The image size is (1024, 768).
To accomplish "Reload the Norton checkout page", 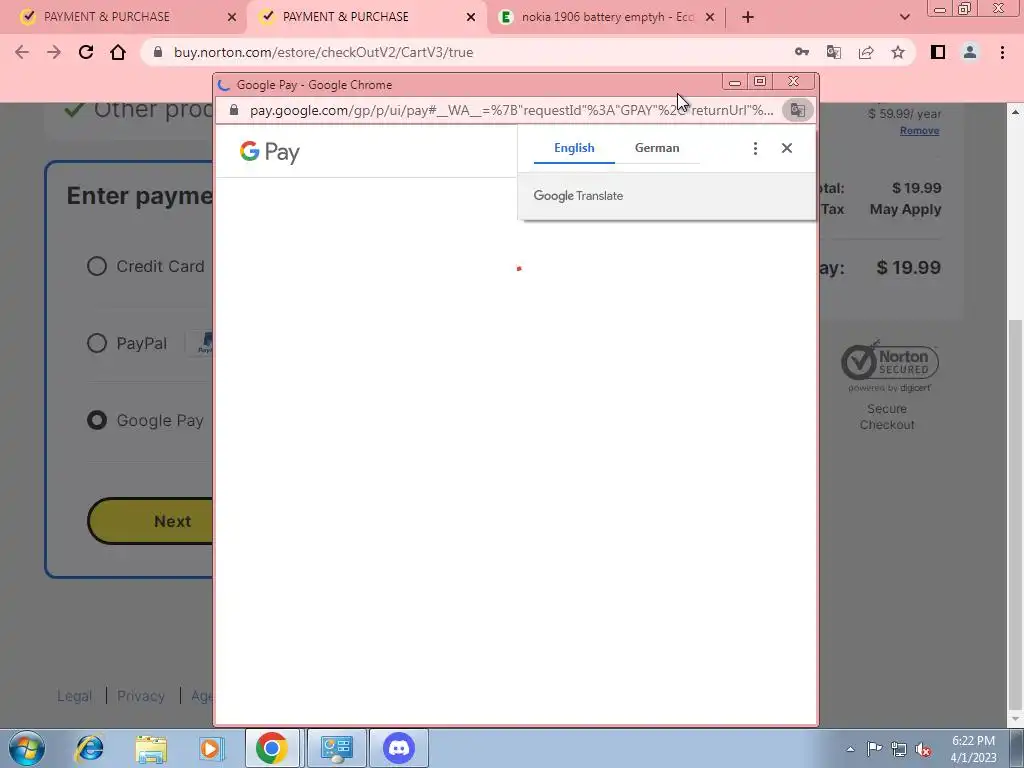I will click(x=86, y=52).
